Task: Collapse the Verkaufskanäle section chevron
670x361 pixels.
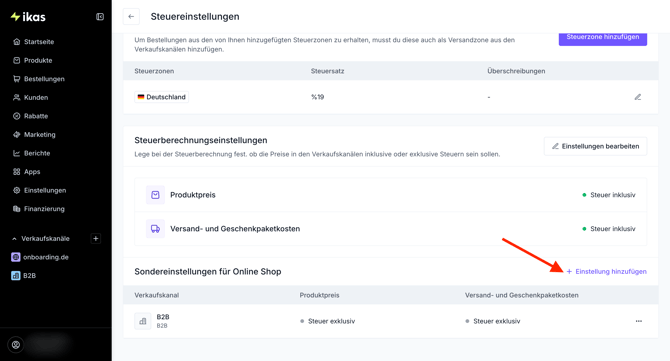Action: pyautogui.click(x=14, y=239)
